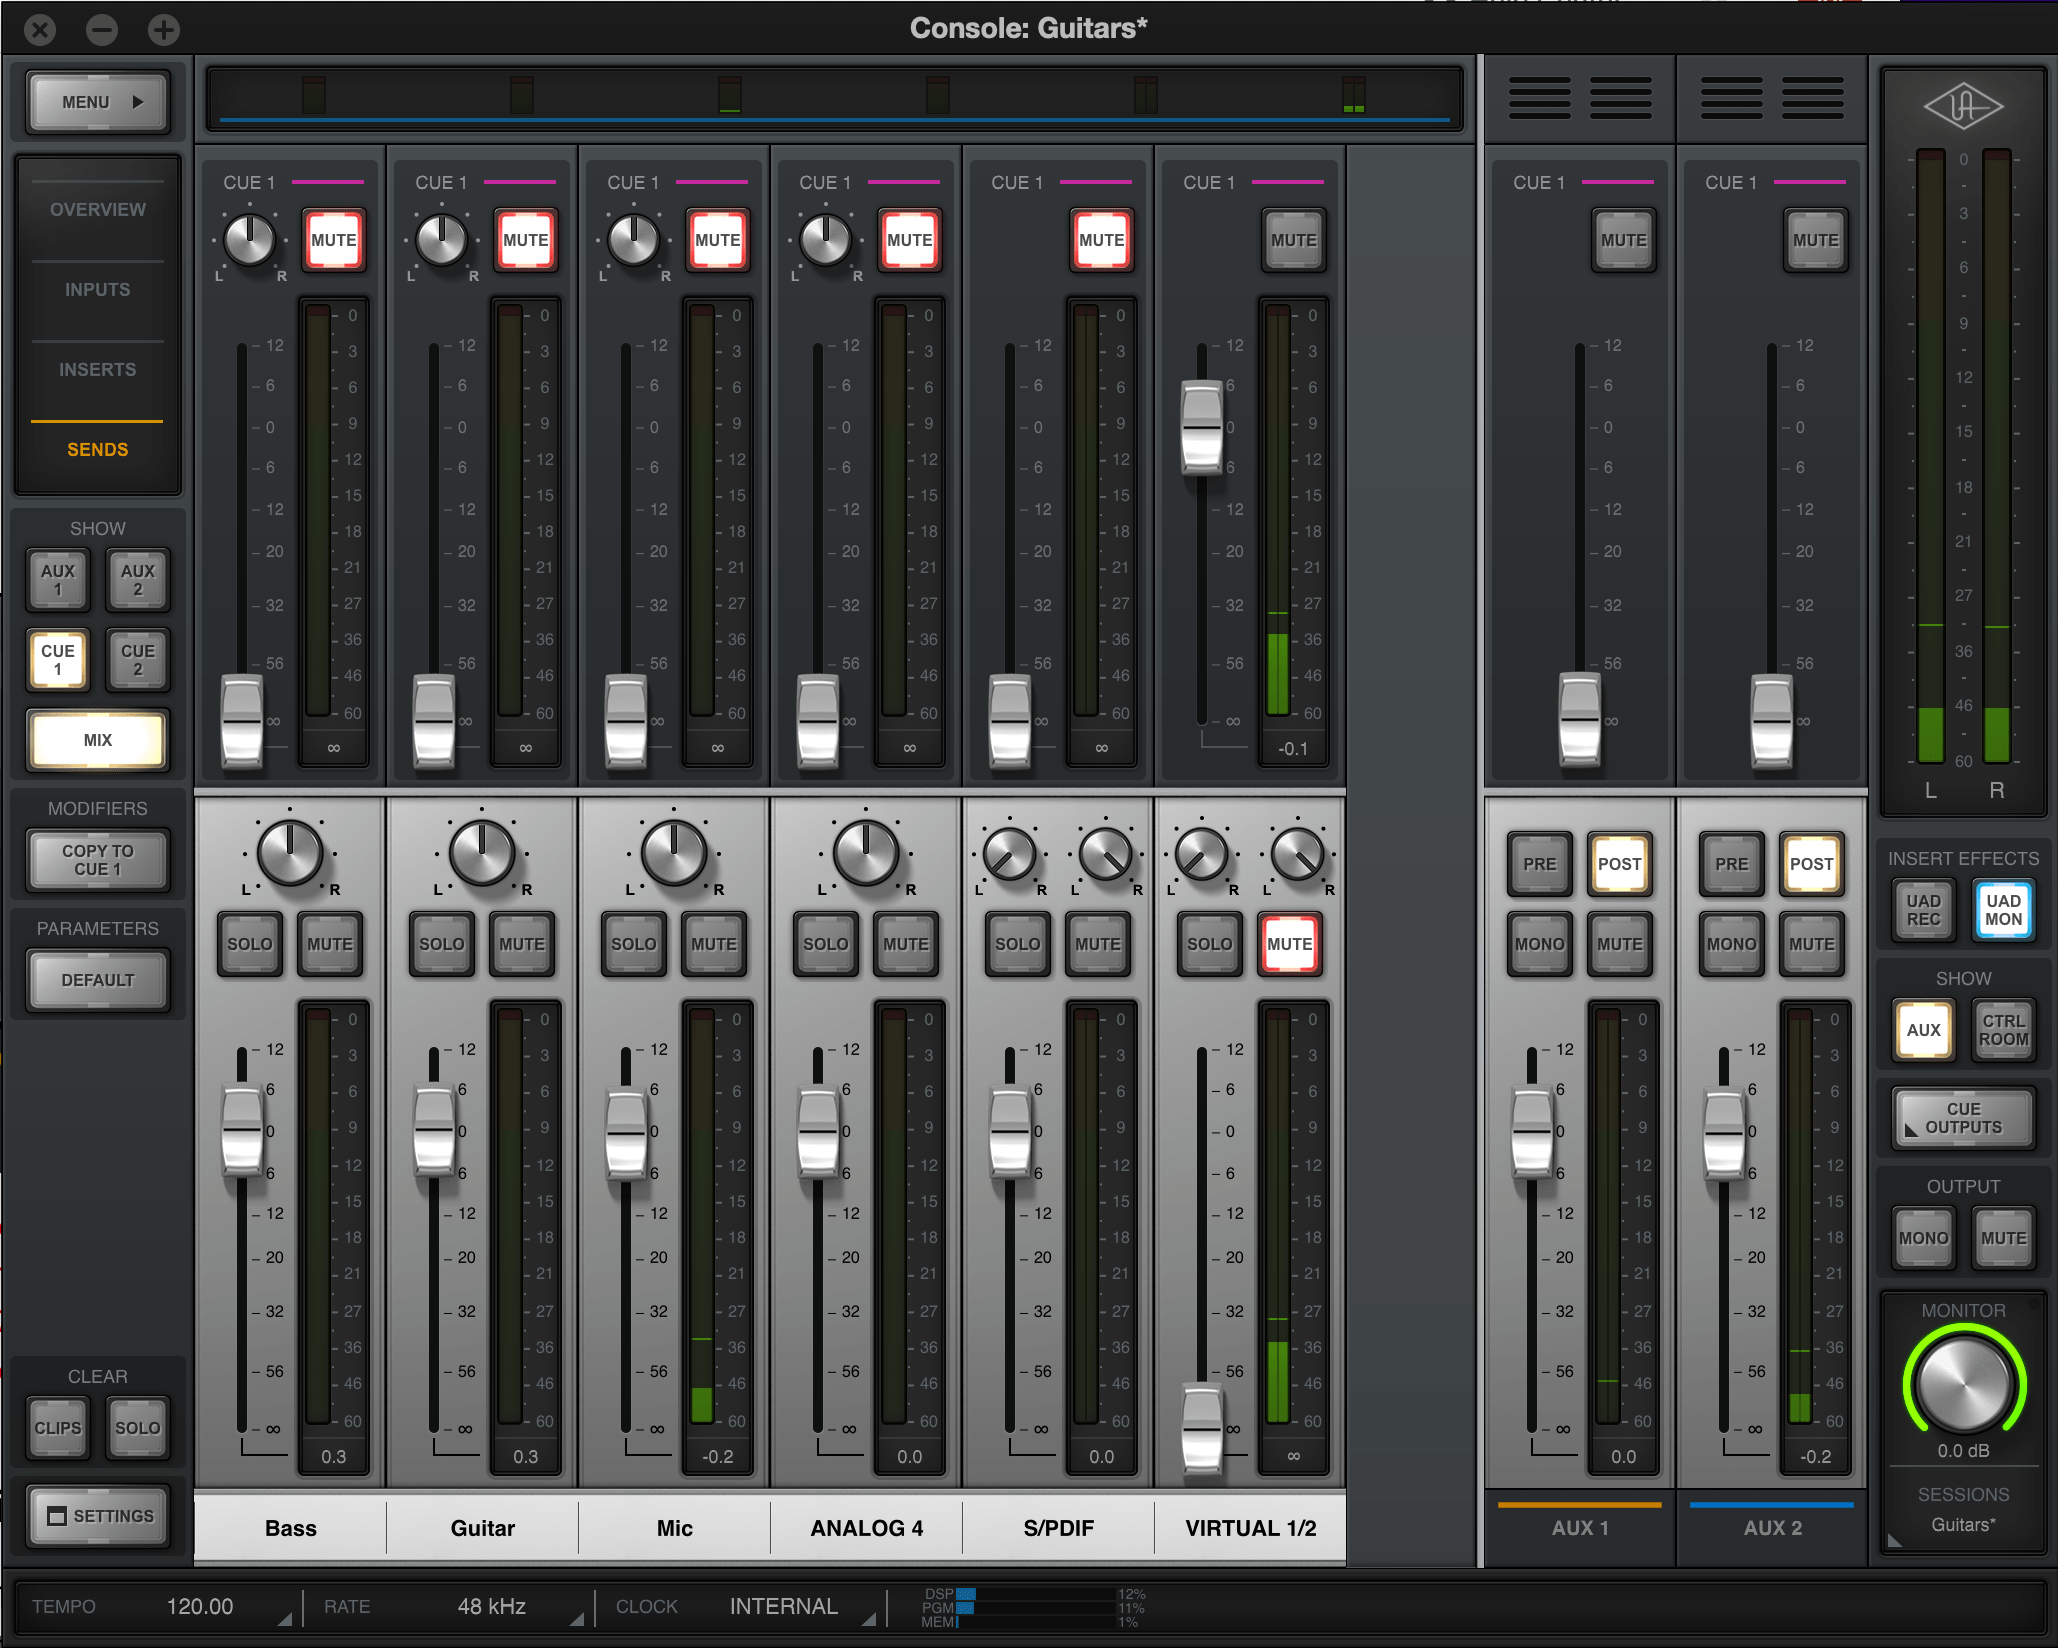The height and width of the screenshot is (1648, 2058).
Task: Select the UAD MON insert effects icon
Action: click(2001, 911)
